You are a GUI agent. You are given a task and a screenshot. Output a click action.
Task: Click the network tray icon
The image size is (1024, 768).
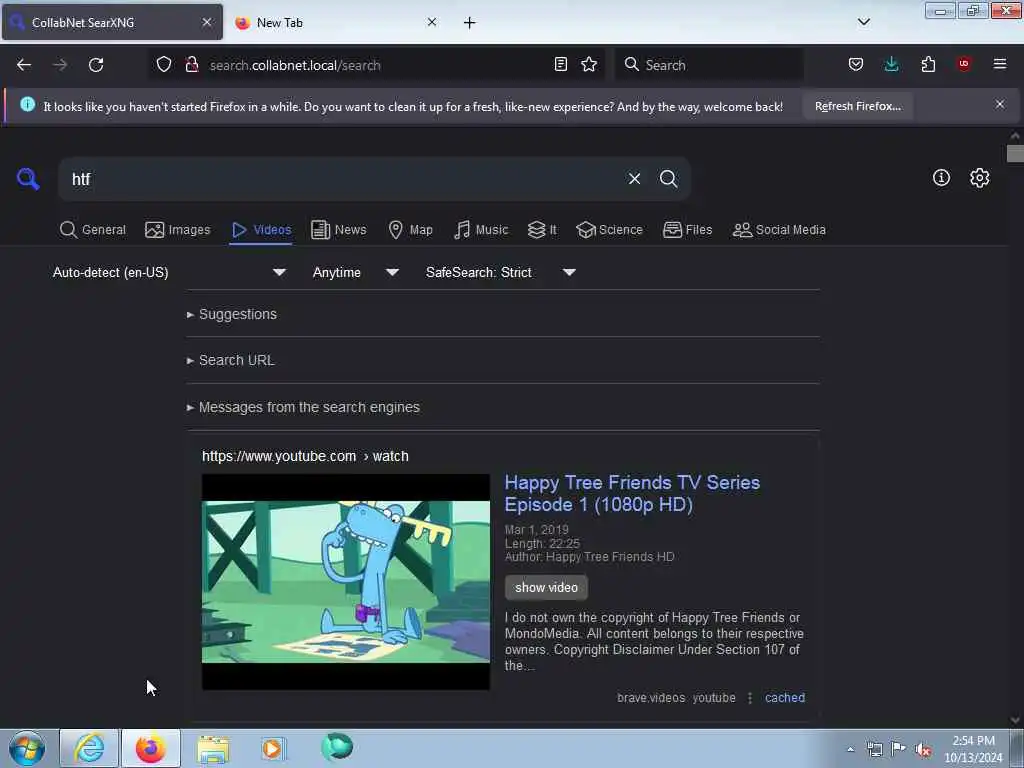[875, 750]
